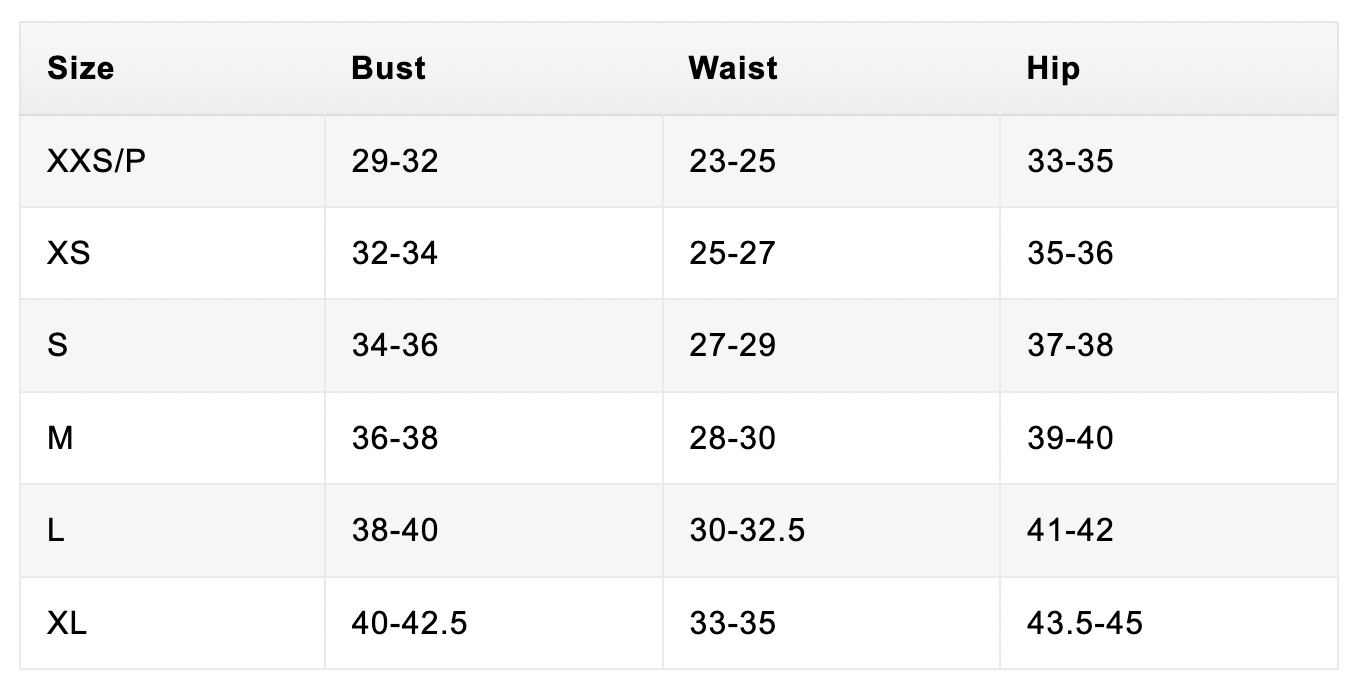1362x698 pixels.
Task: Click the Hip column header
Action: [x=1053, y=68]
